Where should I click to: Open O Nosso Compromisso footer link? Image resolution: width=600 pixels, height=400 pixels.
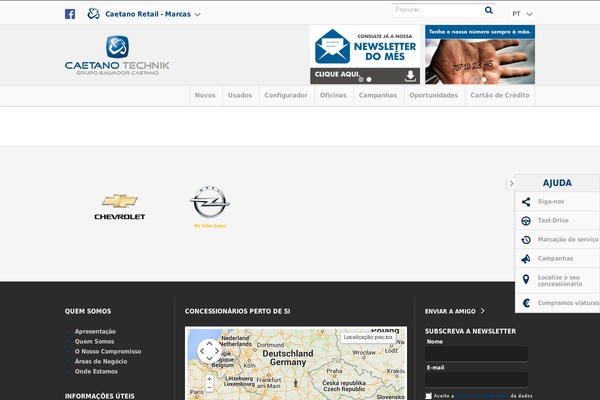coord(108,351)
